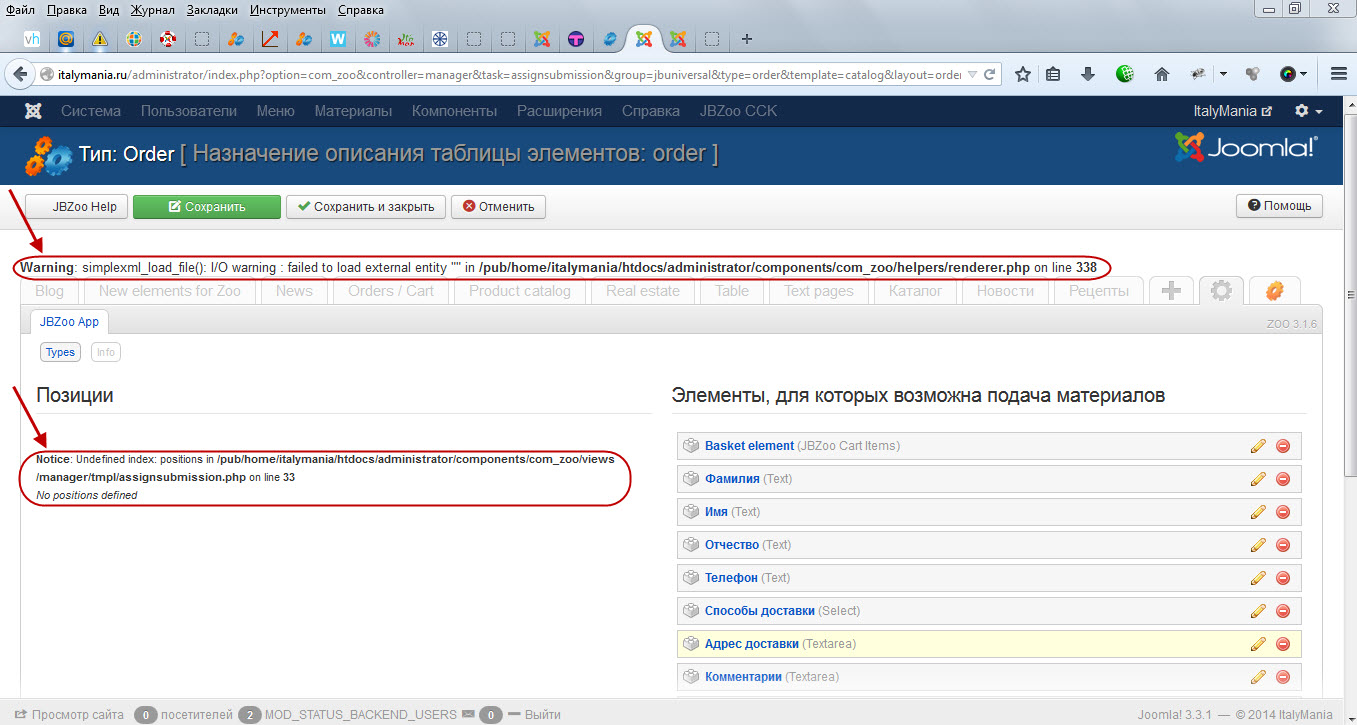The height and width of the screenshot is (725, 1357).
Task: Expand the admin gear dropdown in header
Action: 1308,111
